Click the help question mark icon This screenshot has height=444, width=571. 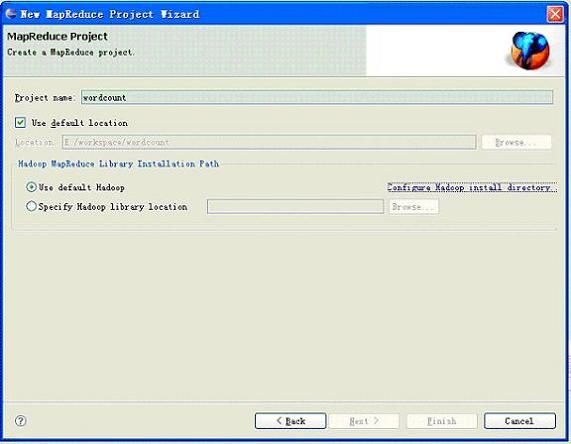[20, 421]
